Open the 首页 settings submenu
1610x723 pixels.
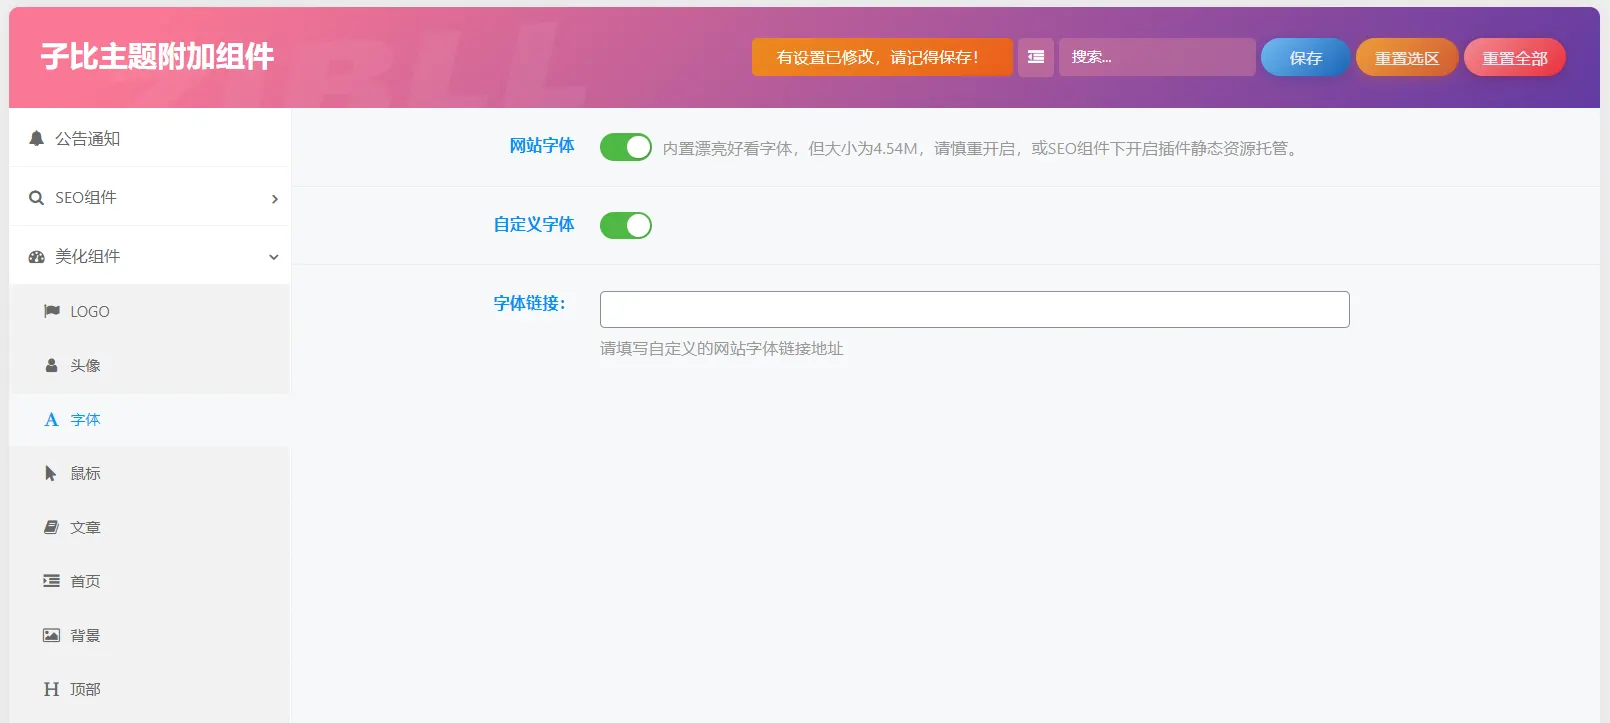(x=150, y=581)
